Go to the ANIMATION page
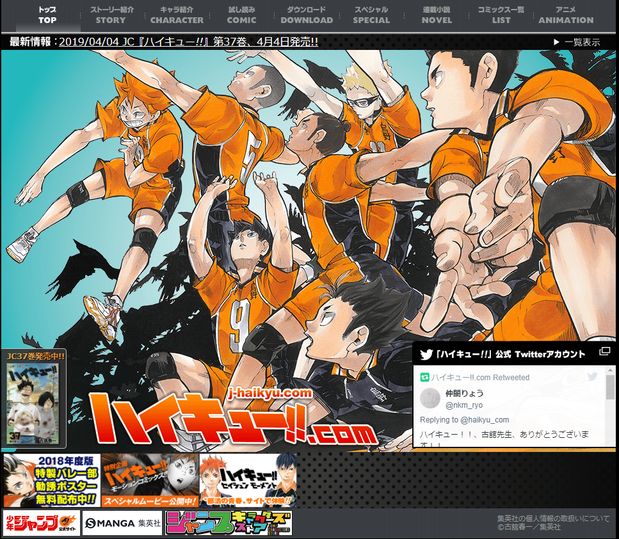 pos(566,16)
